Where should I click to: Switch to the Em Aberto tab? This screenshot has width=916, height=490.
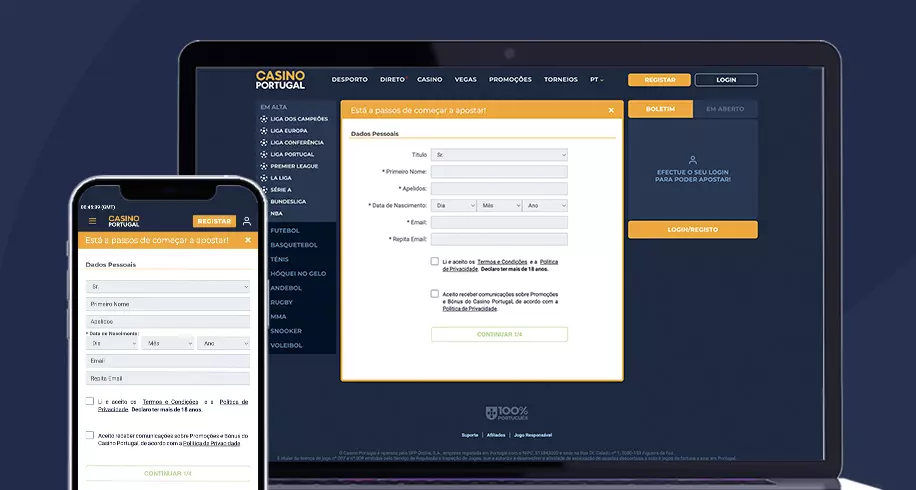[x=724, y=109]
